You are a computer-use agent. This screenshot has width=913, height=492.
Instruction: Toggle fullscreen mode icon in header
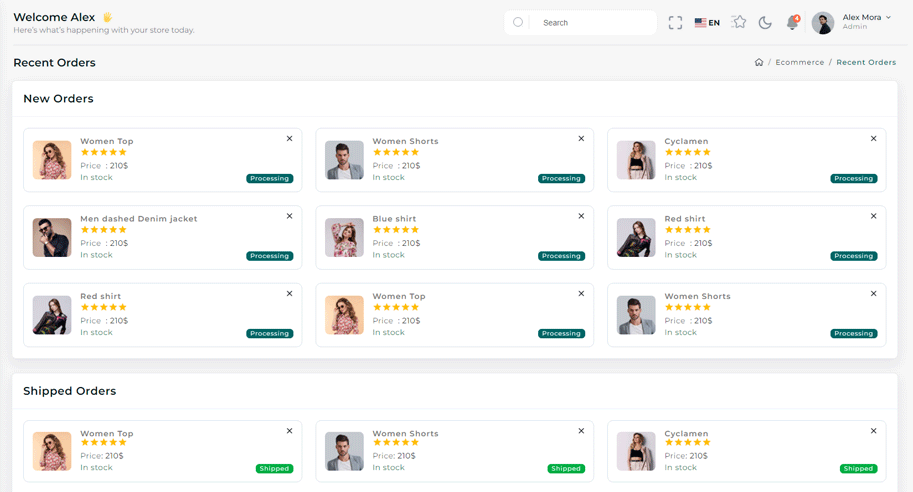click(675, 23)
